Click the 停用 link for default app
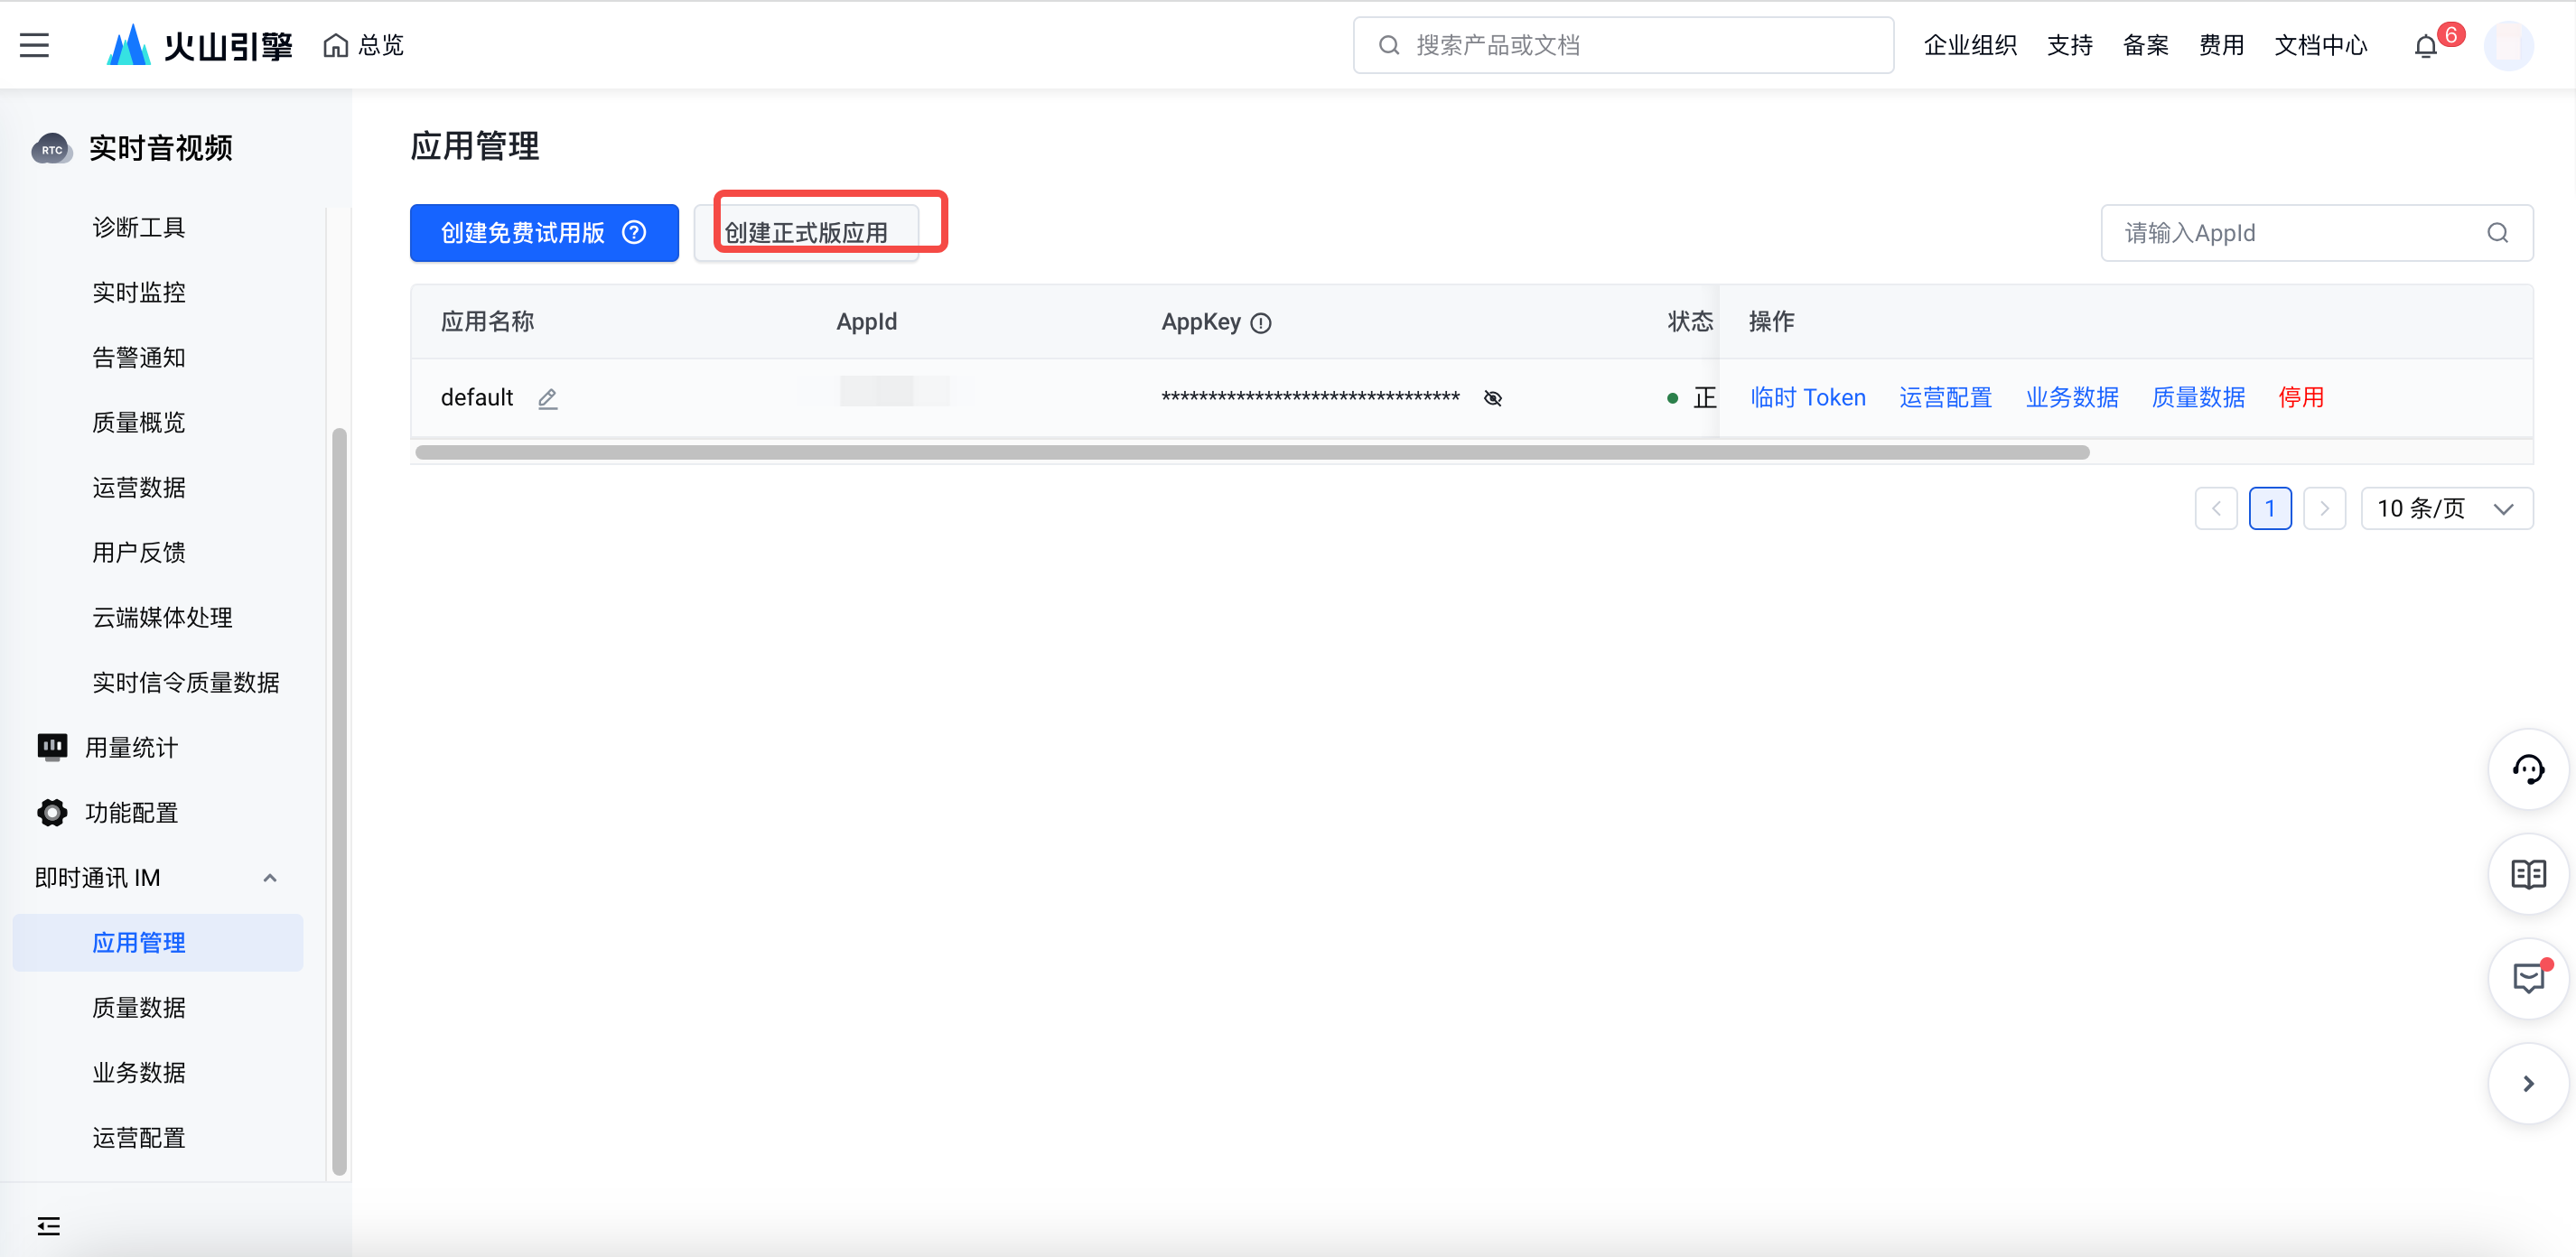Screen dimensions: 2576x1257 pyautogui.click(x=2301, y=398)
